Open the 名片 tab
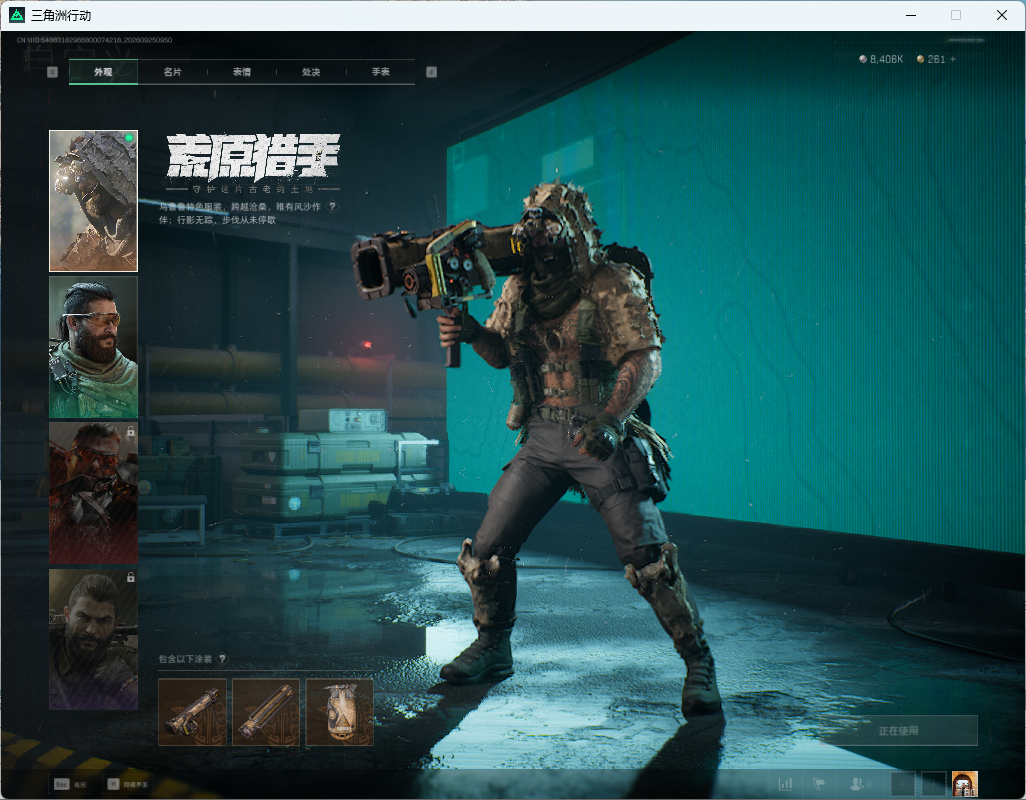Image resolution: width=1026 pixels, height=800 pixels. (173, 72)
